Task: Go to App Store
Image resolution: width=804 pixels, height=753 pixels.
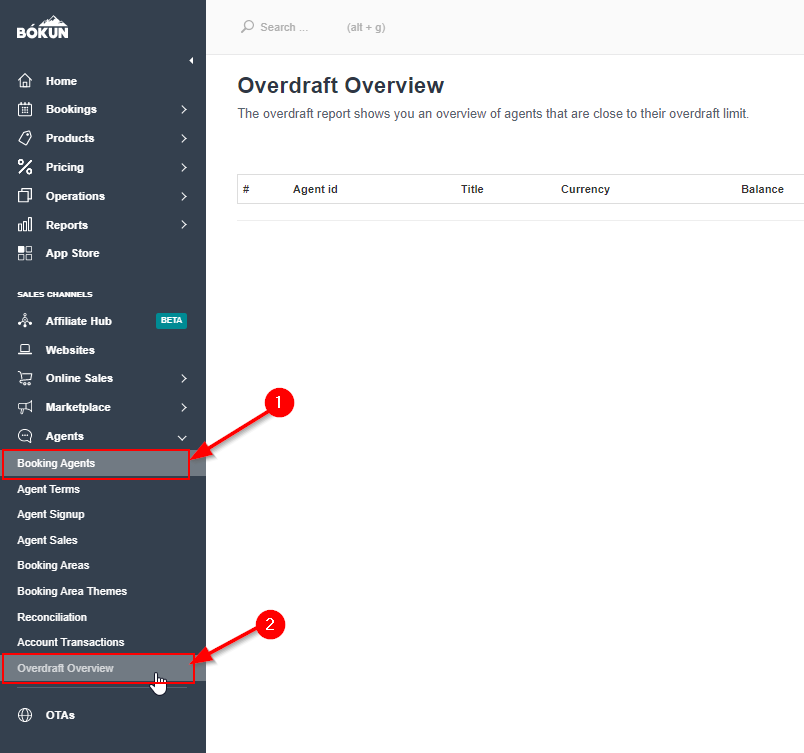Action: tap(72, 253)
